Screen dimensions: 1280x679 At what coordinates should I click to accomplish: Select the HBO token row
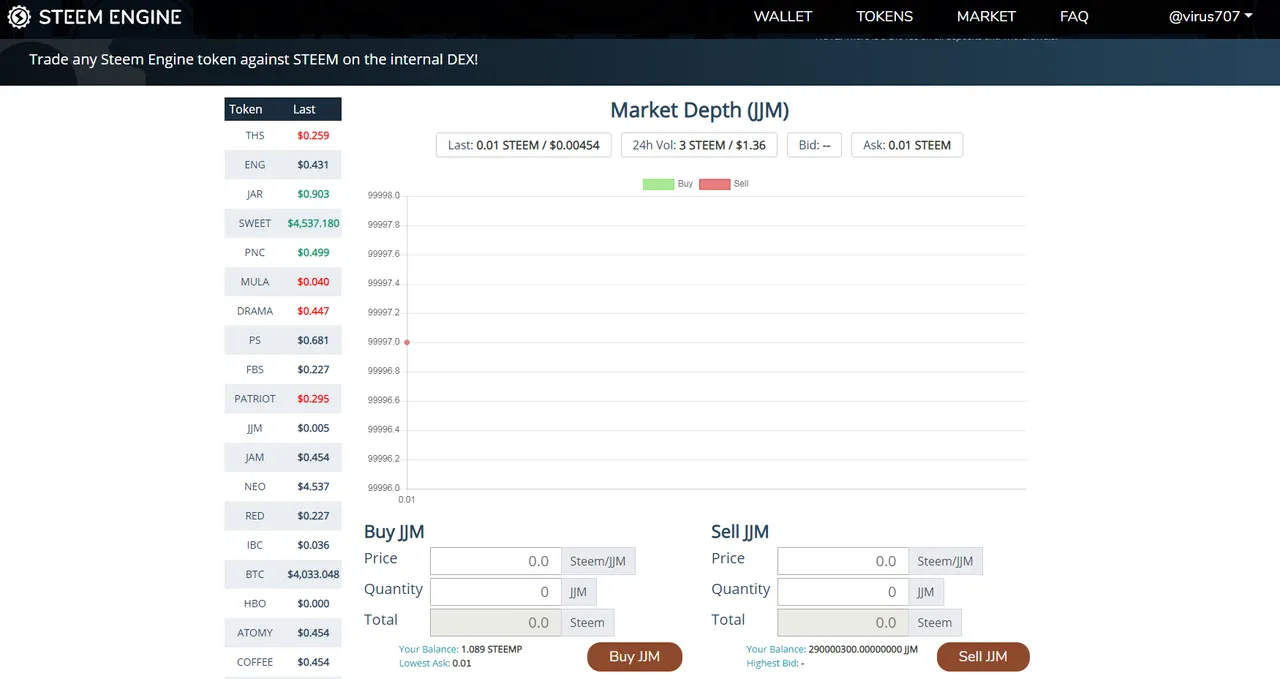coord(283,604)
